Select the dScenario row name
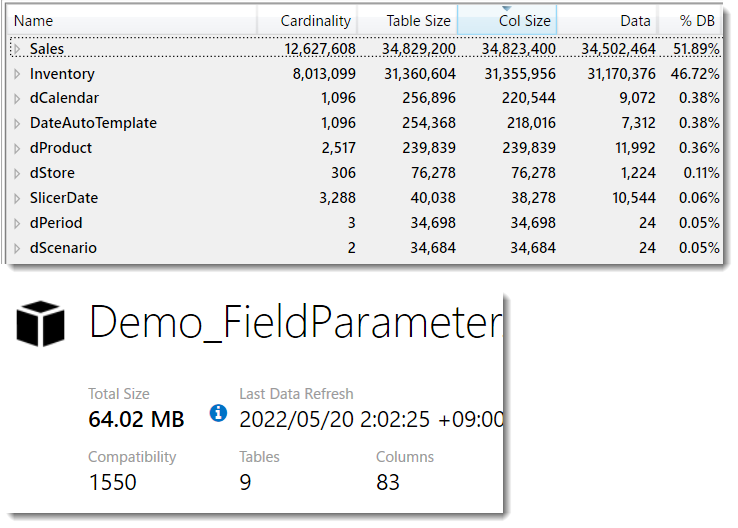 click(x=63, y=248)
